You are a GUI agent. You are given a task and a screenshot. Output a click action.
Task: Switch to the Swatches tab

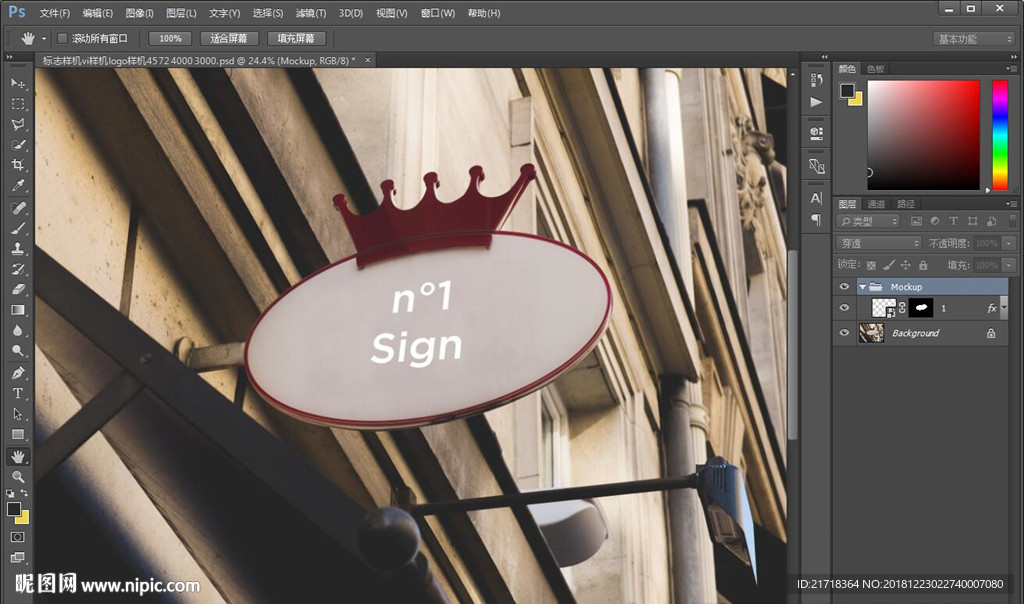click(875, 69)
